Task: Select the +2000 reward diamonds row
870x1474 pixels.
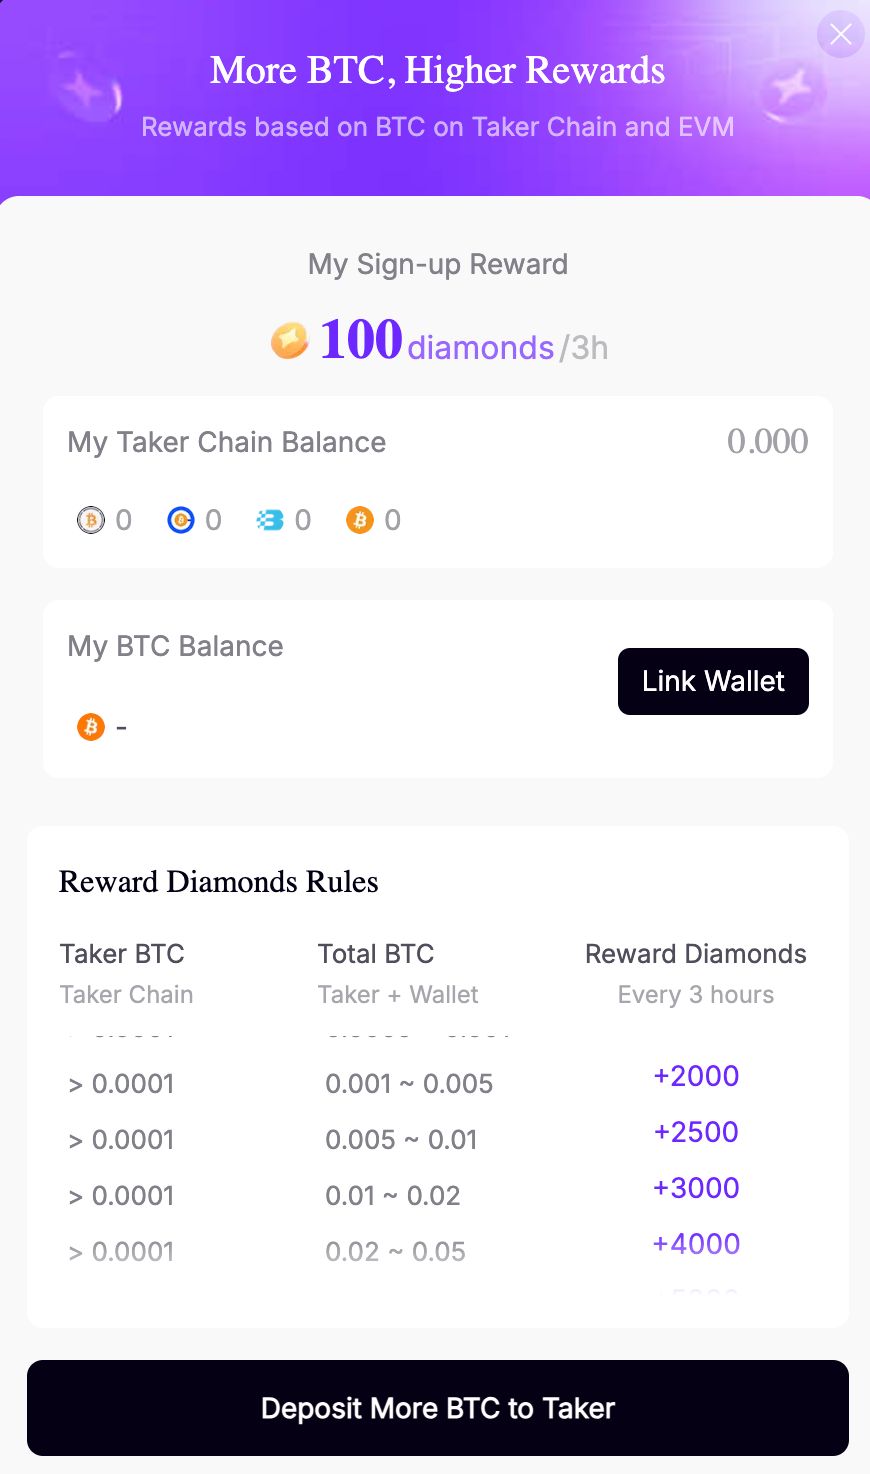Action: coord(696,1076)
